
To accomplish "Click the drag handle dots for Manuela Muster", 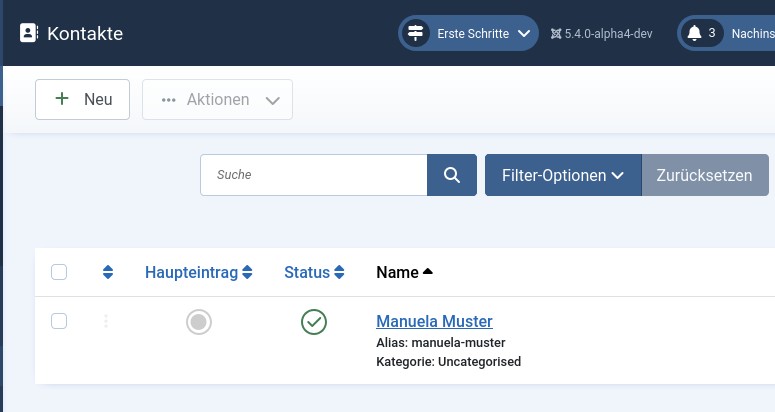I will click(x=106, y=321).
